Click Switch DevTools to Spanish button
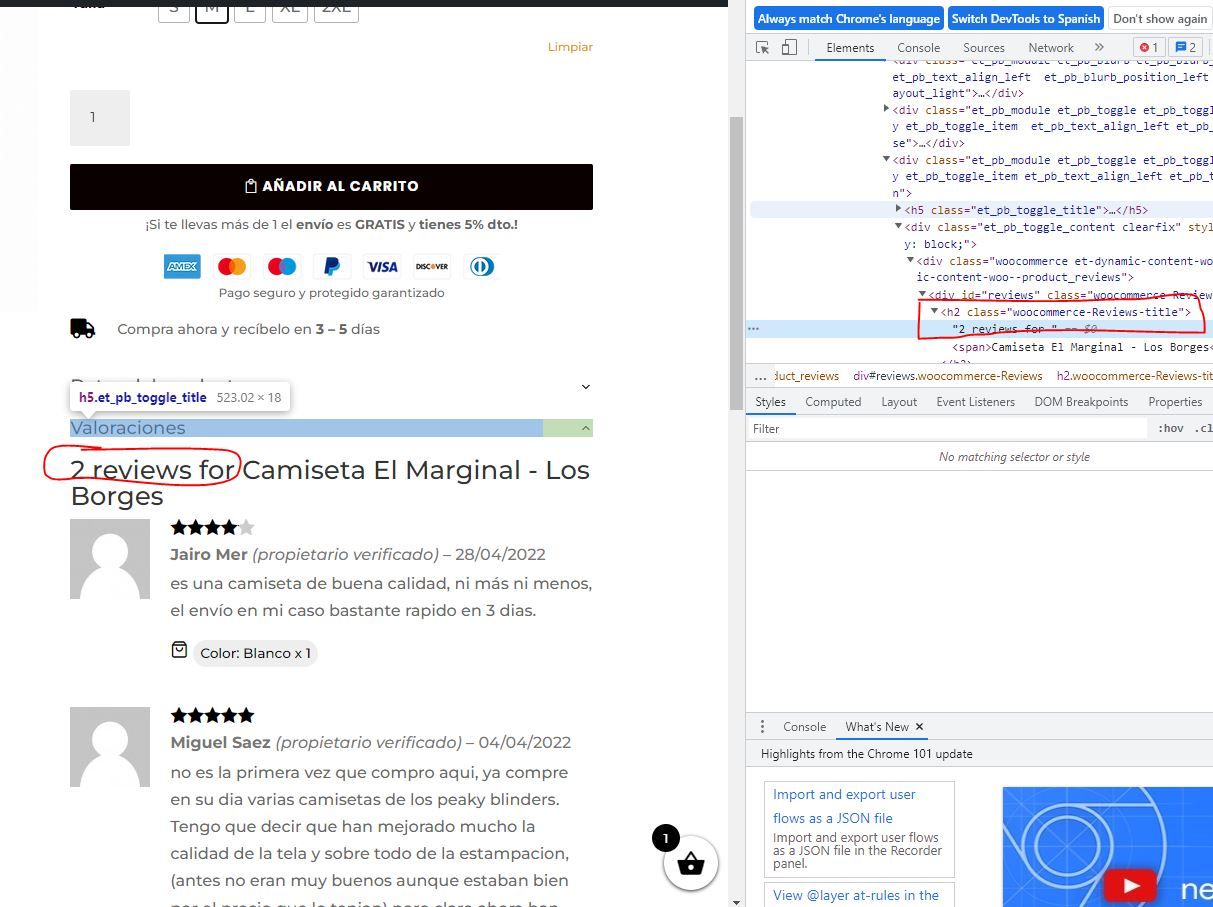The height and width of the screenshot is (907, 1213). pos(1026,18)
